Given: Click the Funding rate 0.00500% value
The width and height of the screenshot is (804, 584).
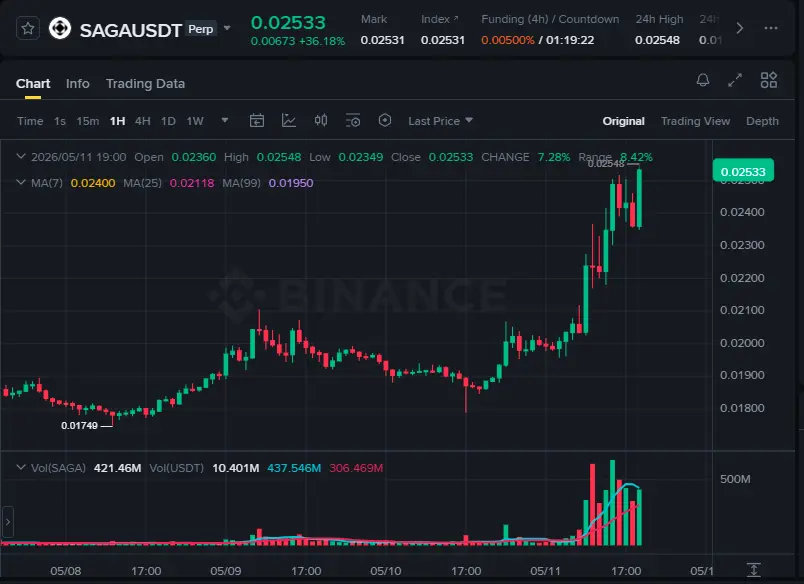Looking at the screenshot, I should coord(508,40).
